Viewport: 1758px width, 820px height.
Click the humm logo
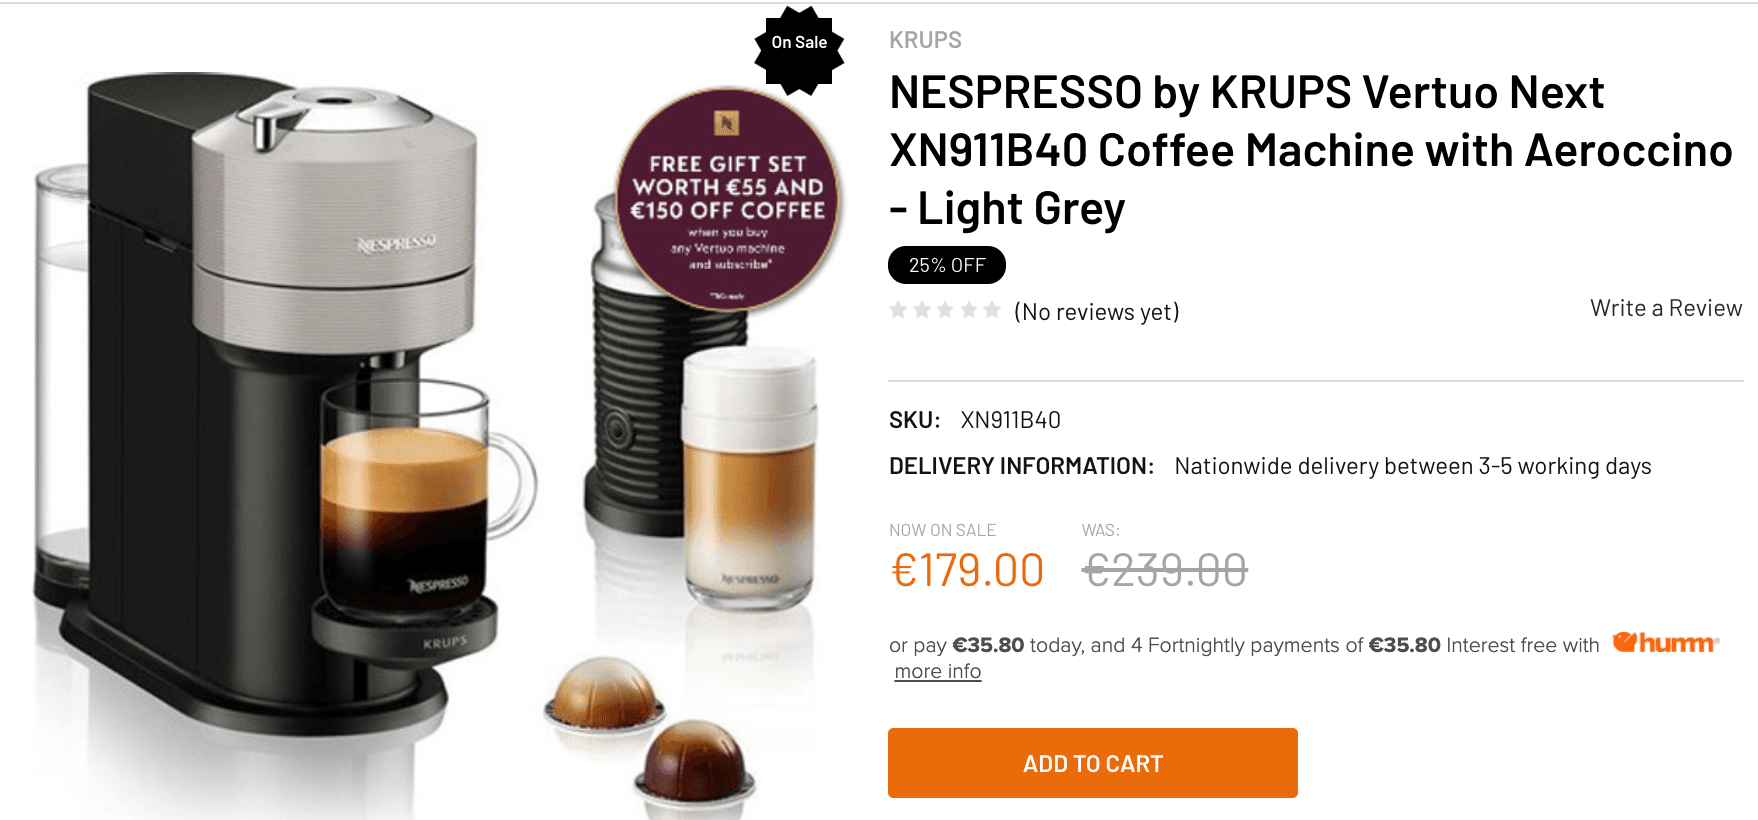click(1665, 643)
